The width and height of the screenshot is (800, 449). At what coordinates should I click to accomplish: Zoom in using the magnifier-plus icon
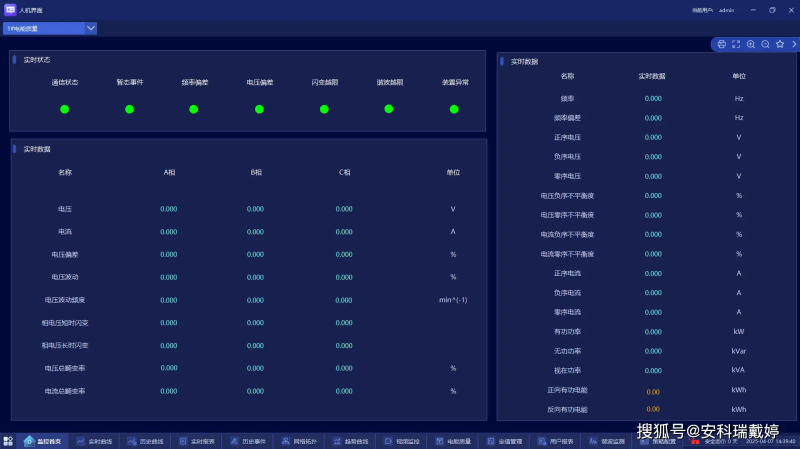tap(751, 44)
